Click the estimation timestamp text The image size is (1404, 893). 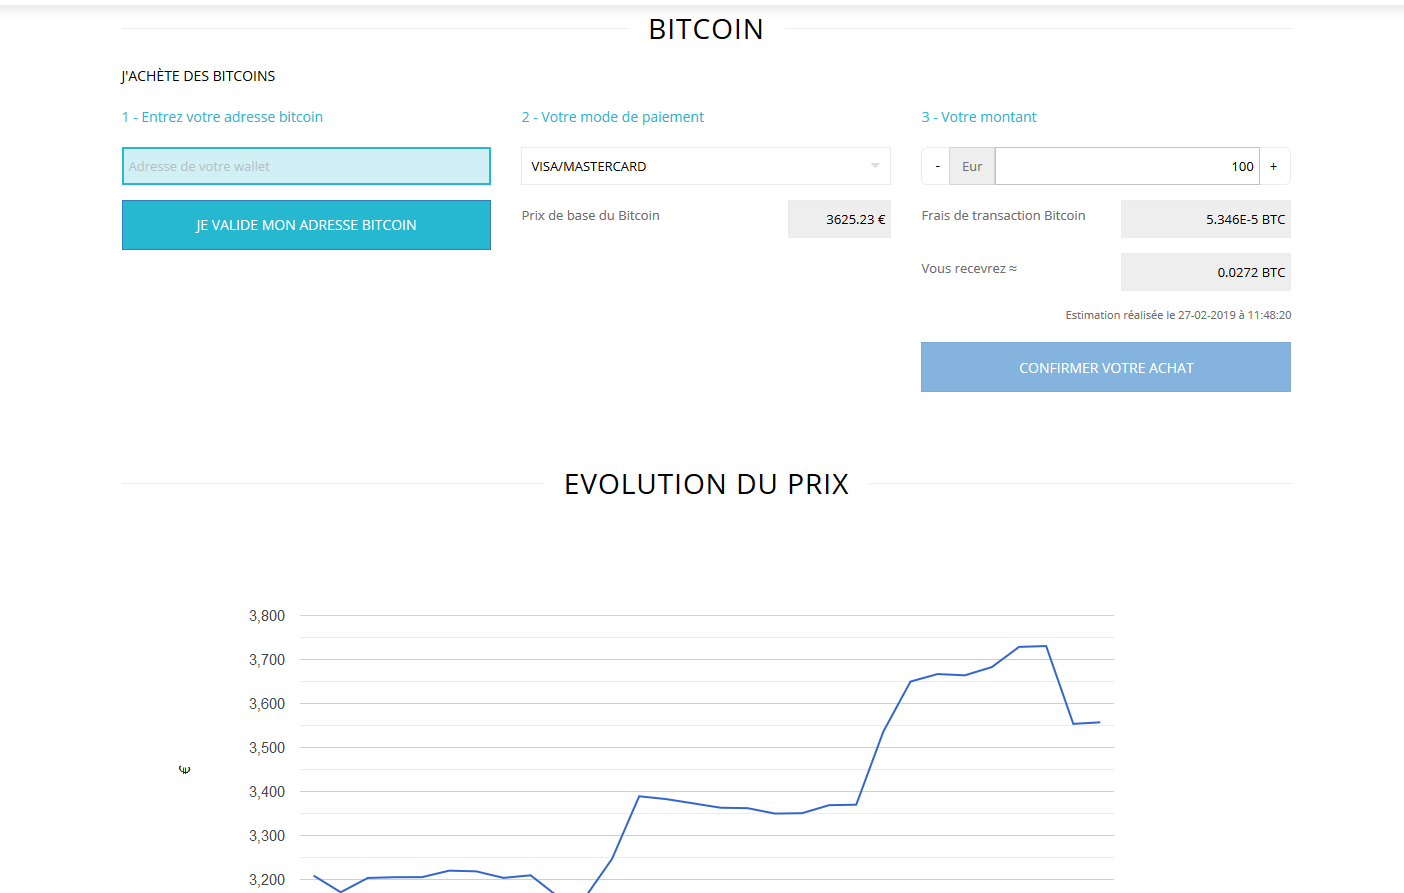[1177, 314]
